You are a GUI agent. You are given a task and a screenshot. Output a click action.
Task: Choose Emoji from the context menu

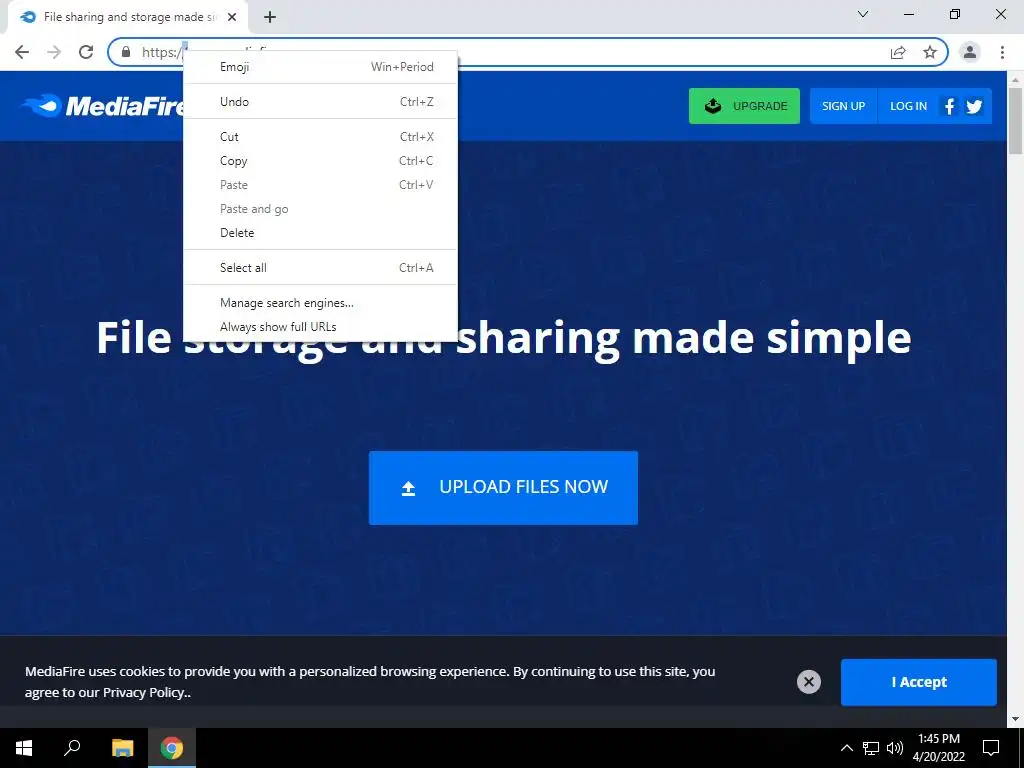[x=320, y=67]
